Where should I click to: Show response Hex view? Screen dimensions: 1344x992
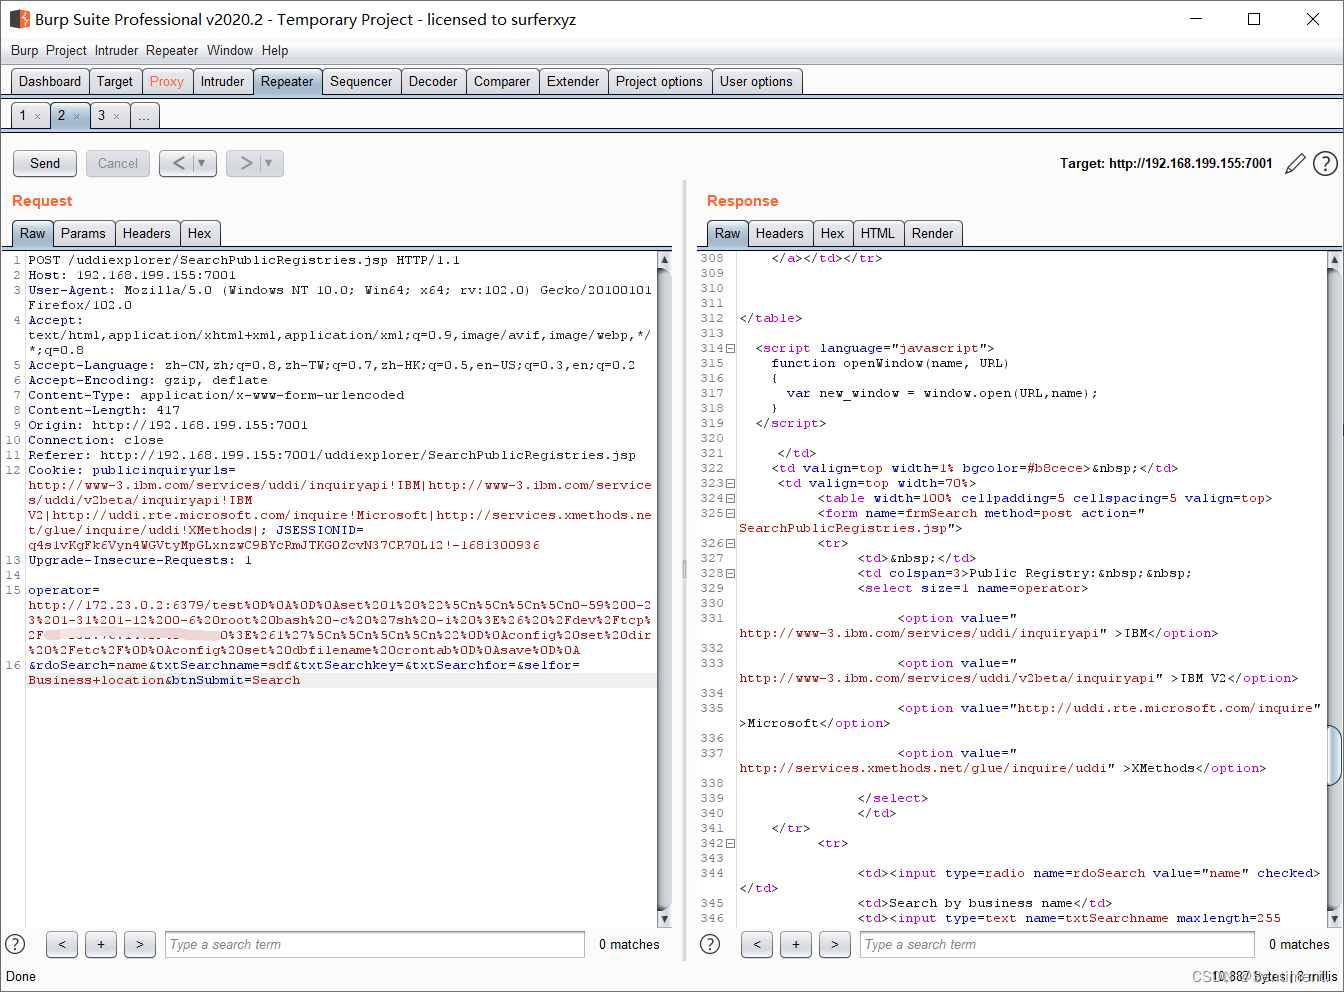pyautogui.click(x=833, y=233)
